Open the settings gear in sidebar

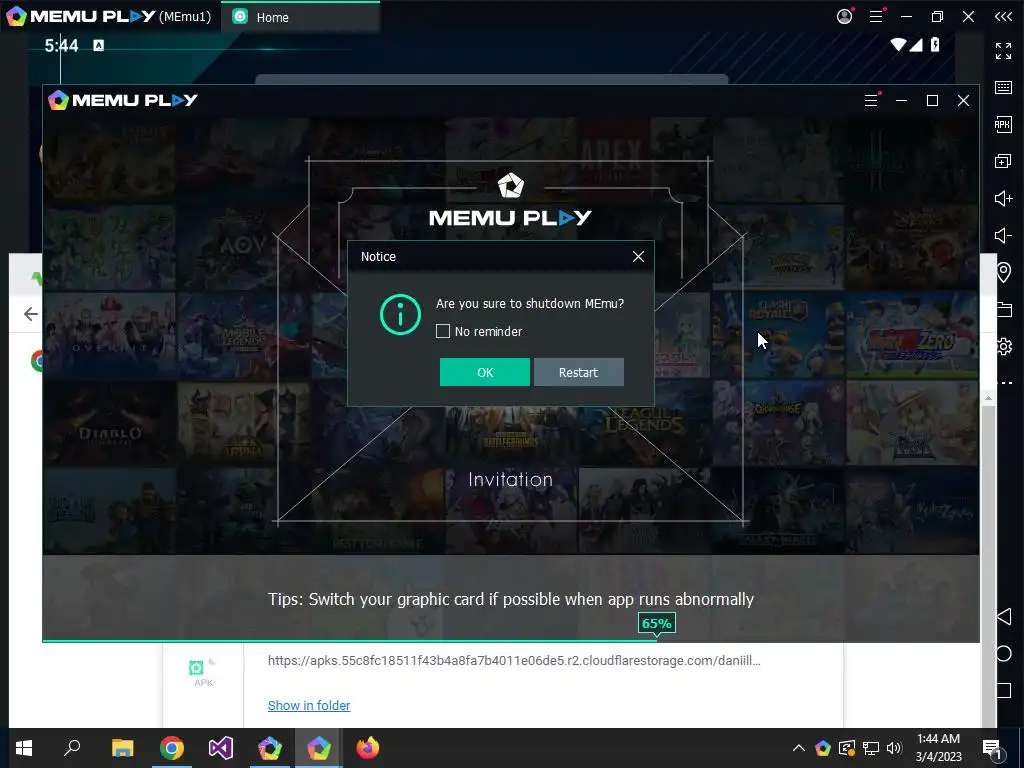tap(1004, 346)
